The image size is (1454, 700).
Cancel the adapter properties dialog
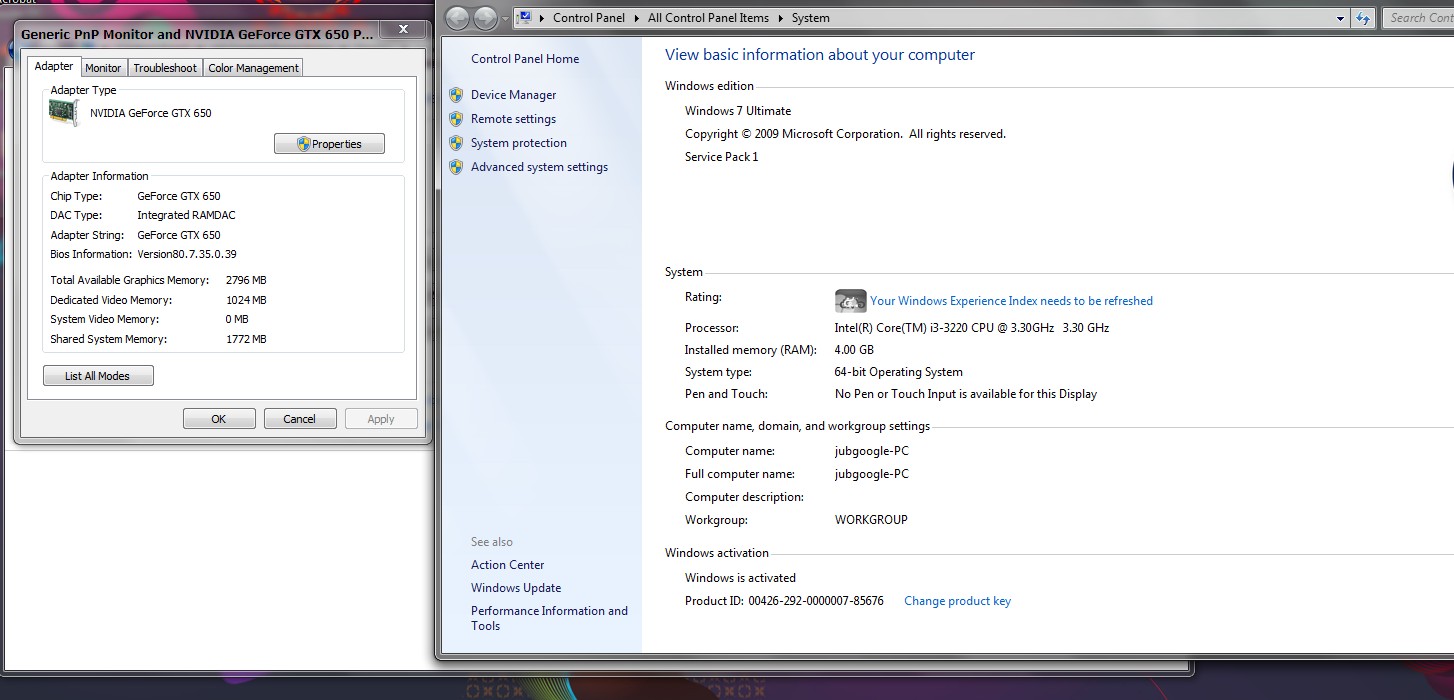(x=300, y=419)
